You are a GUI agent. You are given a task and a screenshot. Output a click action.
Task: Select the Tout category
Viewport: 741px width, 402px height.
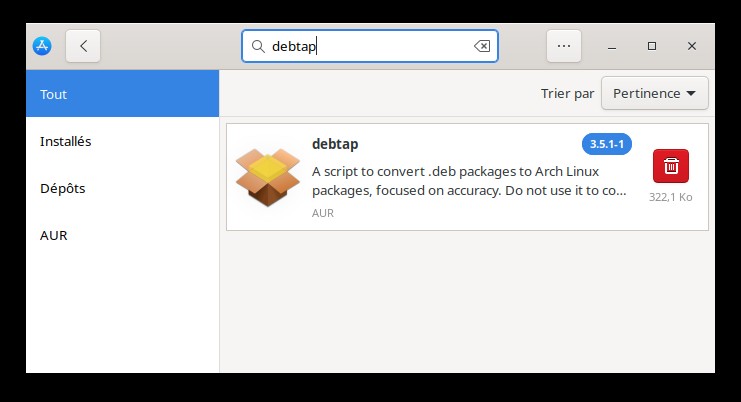click(x=122, y=94)
